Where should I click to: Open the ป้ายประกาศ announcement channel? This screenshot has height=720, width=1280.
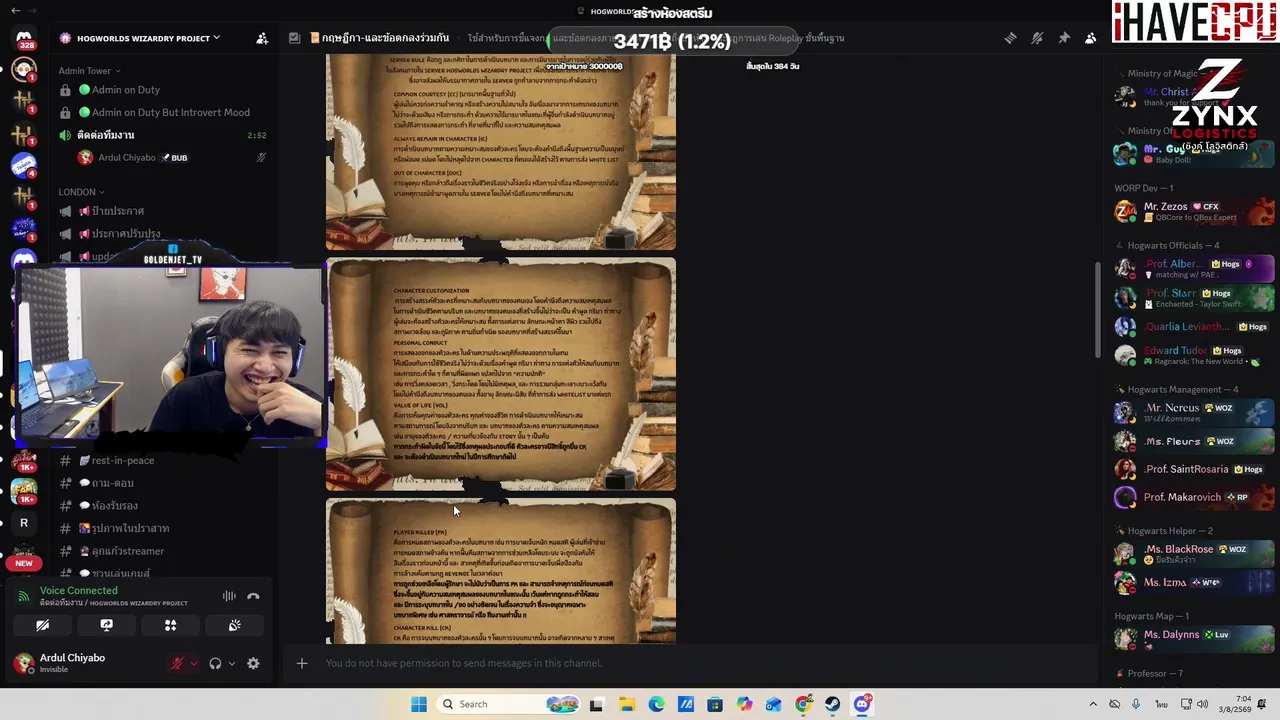(x=162, y=211)
